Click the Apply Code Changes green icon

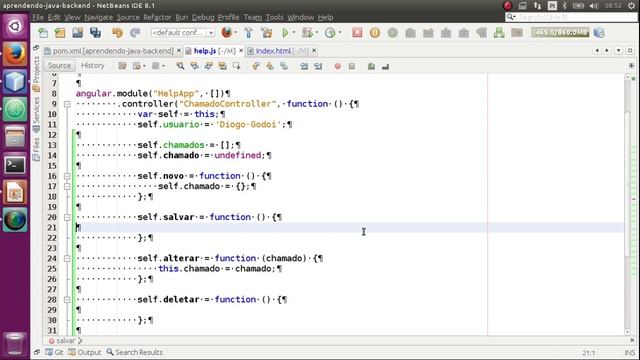[499, 33]
